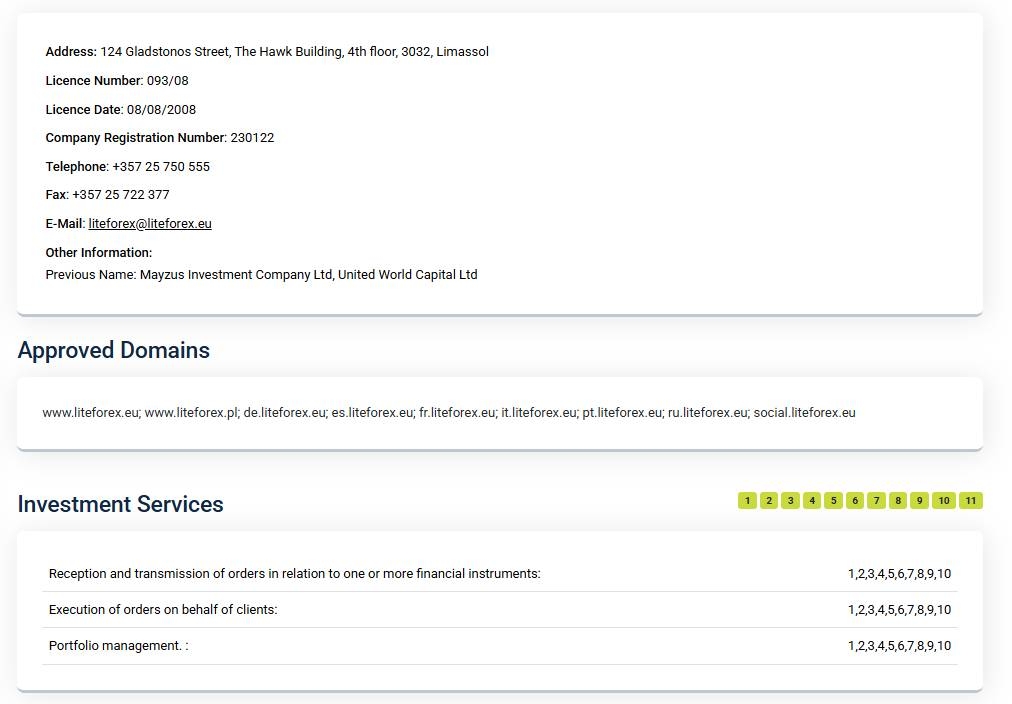This screenshot has height=704, width=1012.
Task: Click the Reception and transmission of orders row
Action: (294, 574)
